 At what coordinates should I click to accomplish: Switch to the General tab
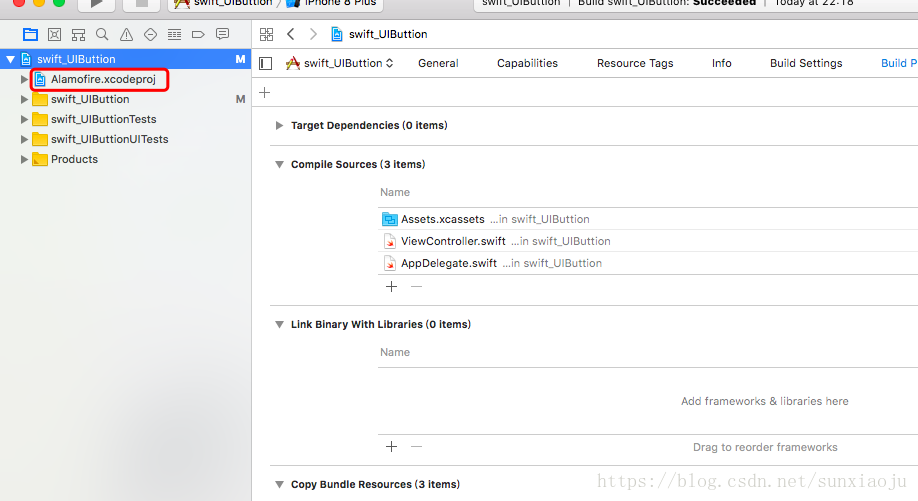[x=438, y=63]
